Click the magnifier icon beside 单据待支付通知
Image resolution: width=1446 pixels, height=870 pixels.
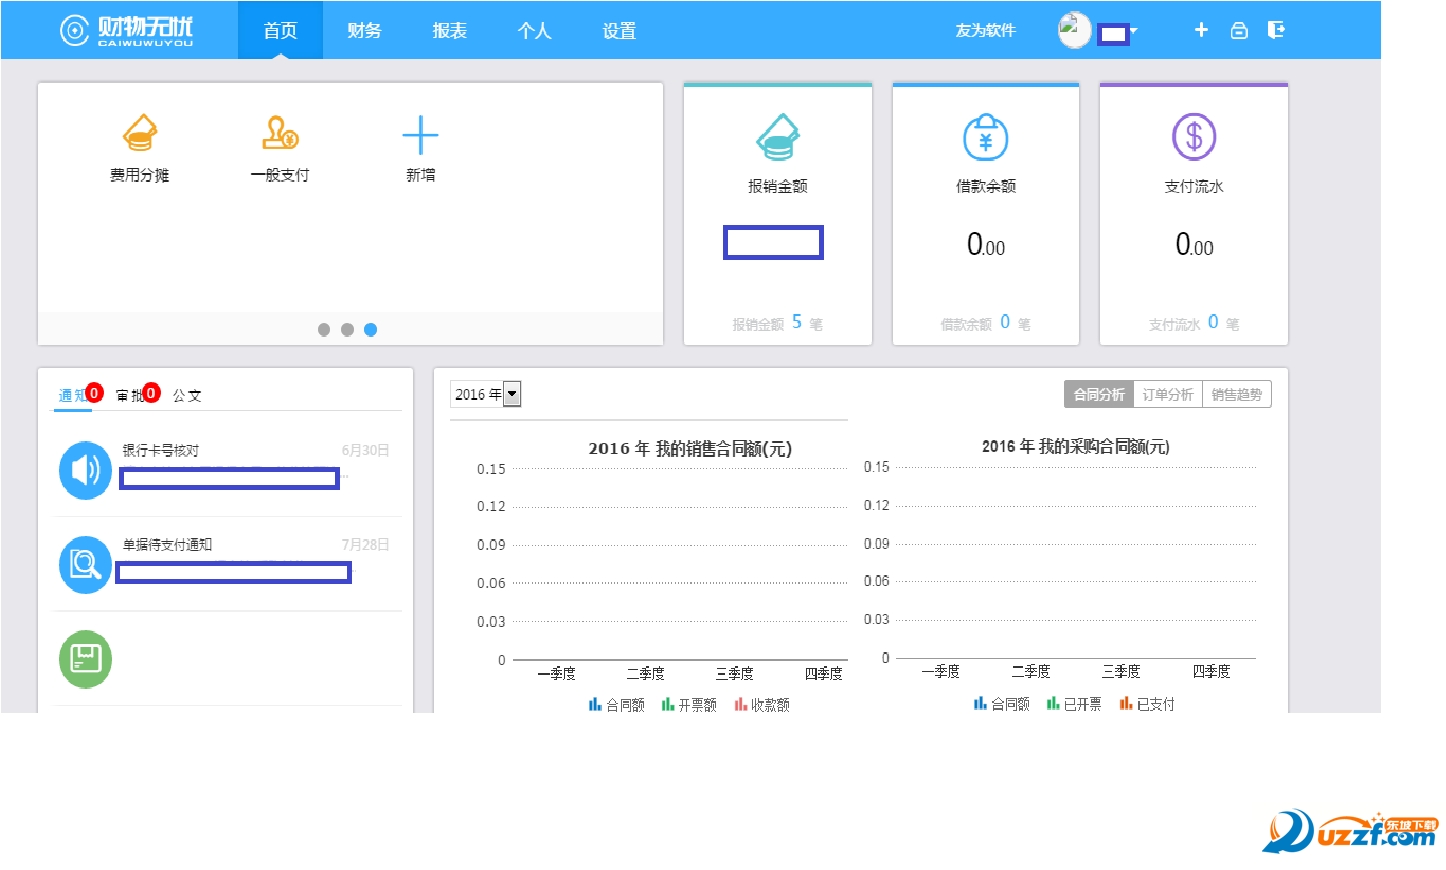[x=85, y=565]
